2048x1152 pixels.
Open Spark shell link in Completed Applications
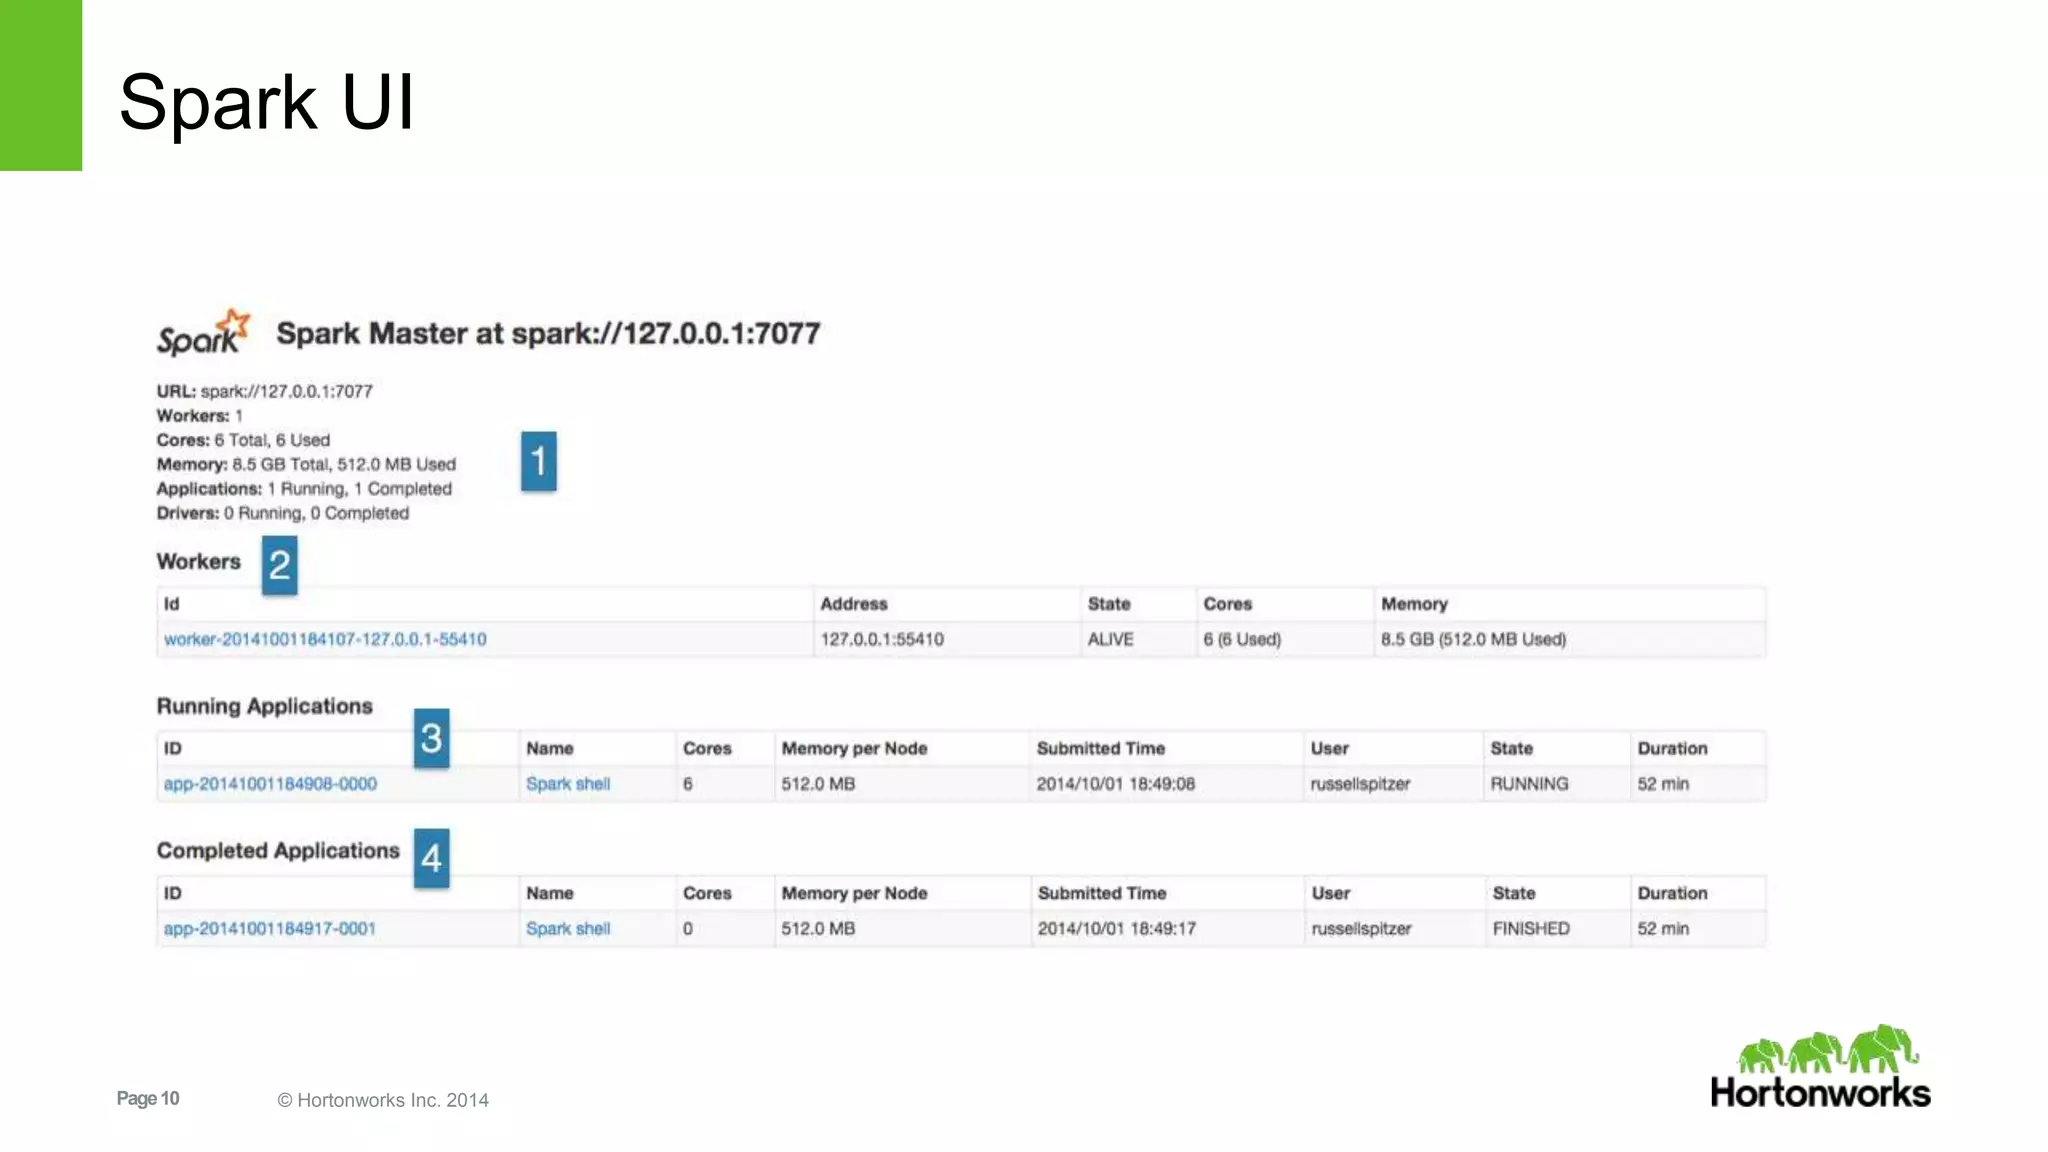pos(568,929)
